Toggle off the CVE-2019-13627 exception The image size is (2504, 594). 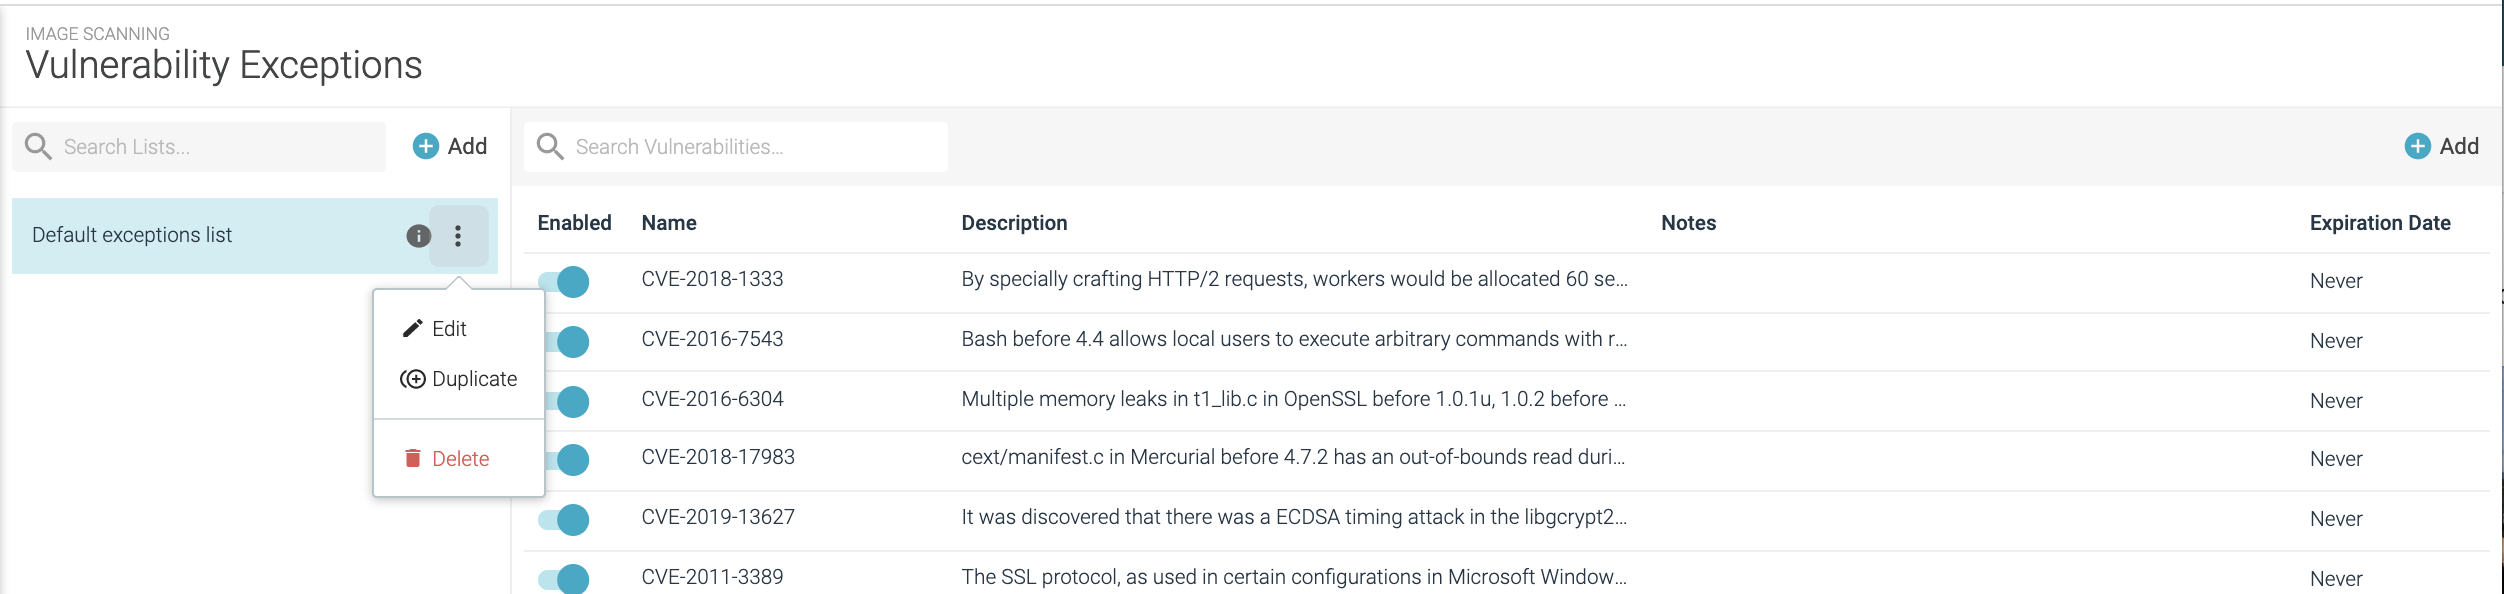pos(564,519)
